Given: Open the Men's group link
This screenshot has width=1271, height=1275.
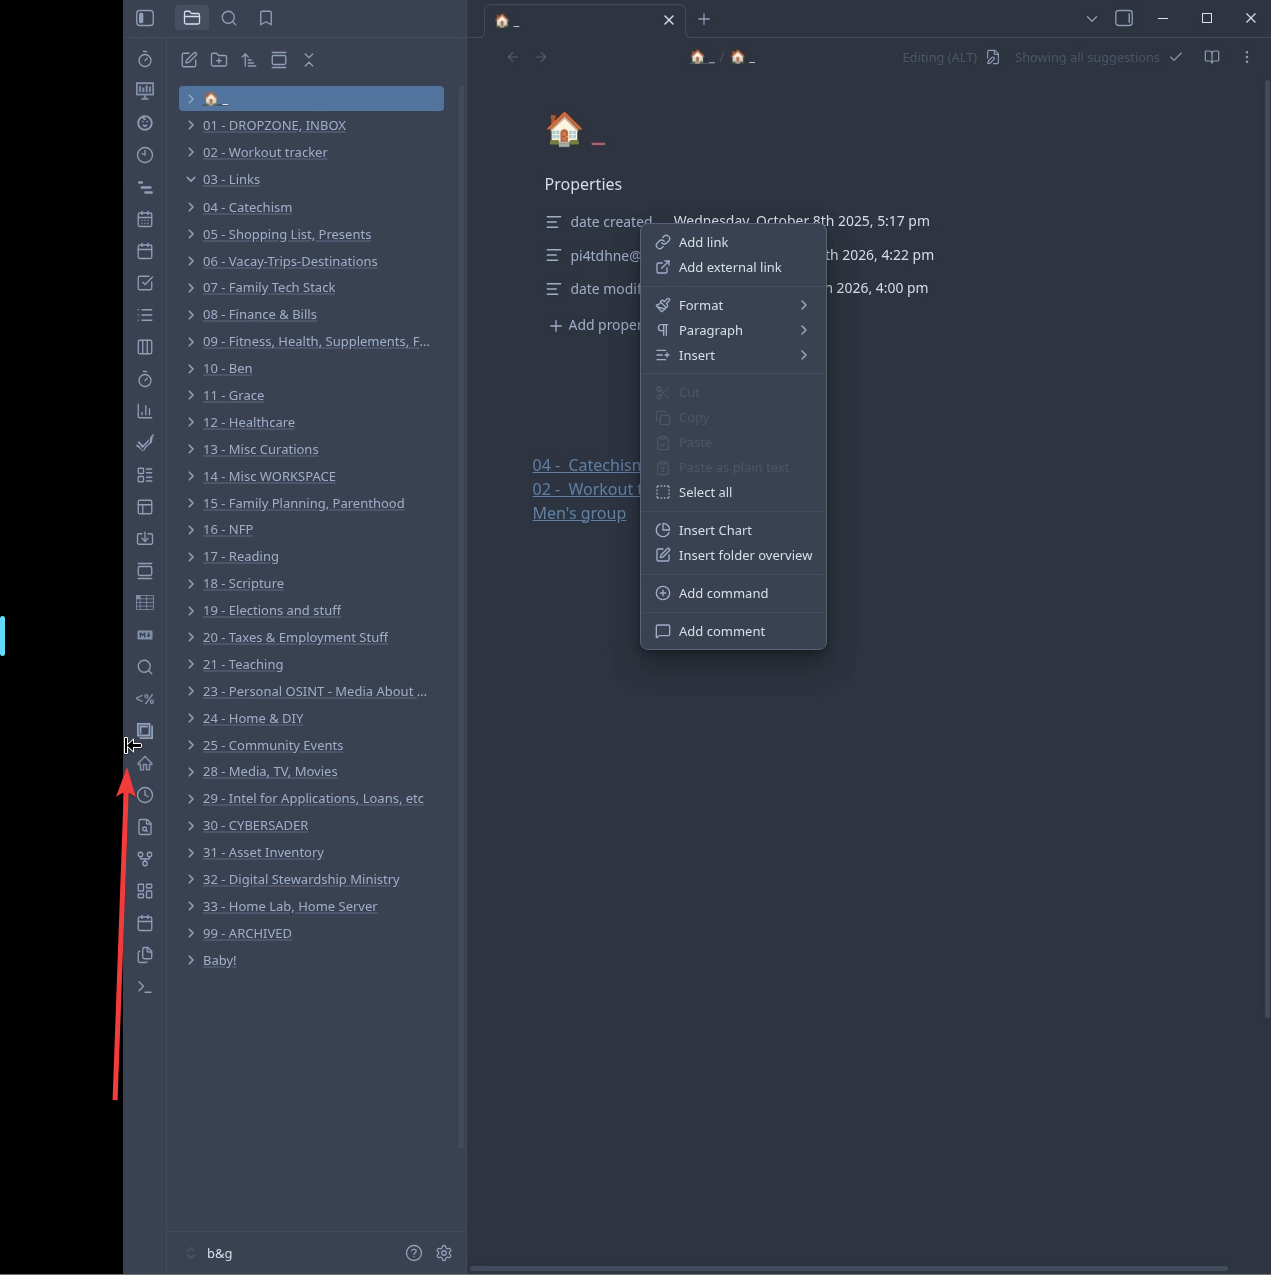Looking at the screenshot, I should pyautogui.click(x=579, y=513).
